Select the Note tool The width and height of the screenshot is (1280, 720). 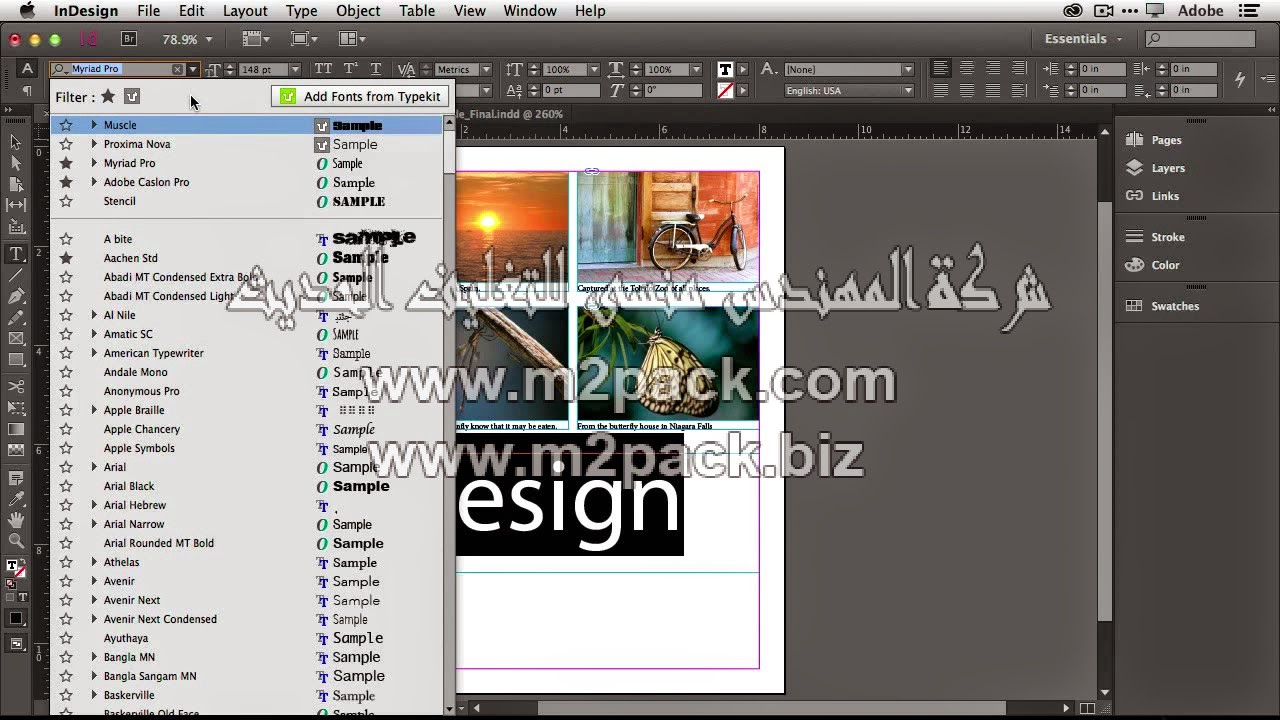point(16,479)
